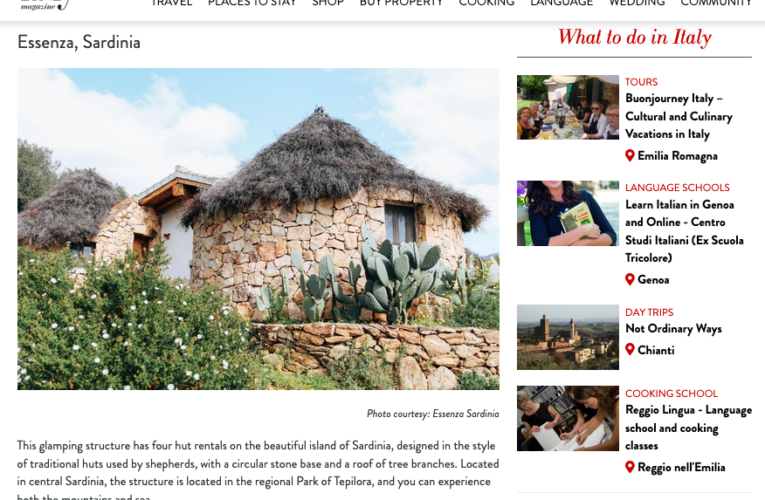Click the Genoa location pin icon
Image resolution: width=765 pixels, height=500 pixels.
pos(629,280)
